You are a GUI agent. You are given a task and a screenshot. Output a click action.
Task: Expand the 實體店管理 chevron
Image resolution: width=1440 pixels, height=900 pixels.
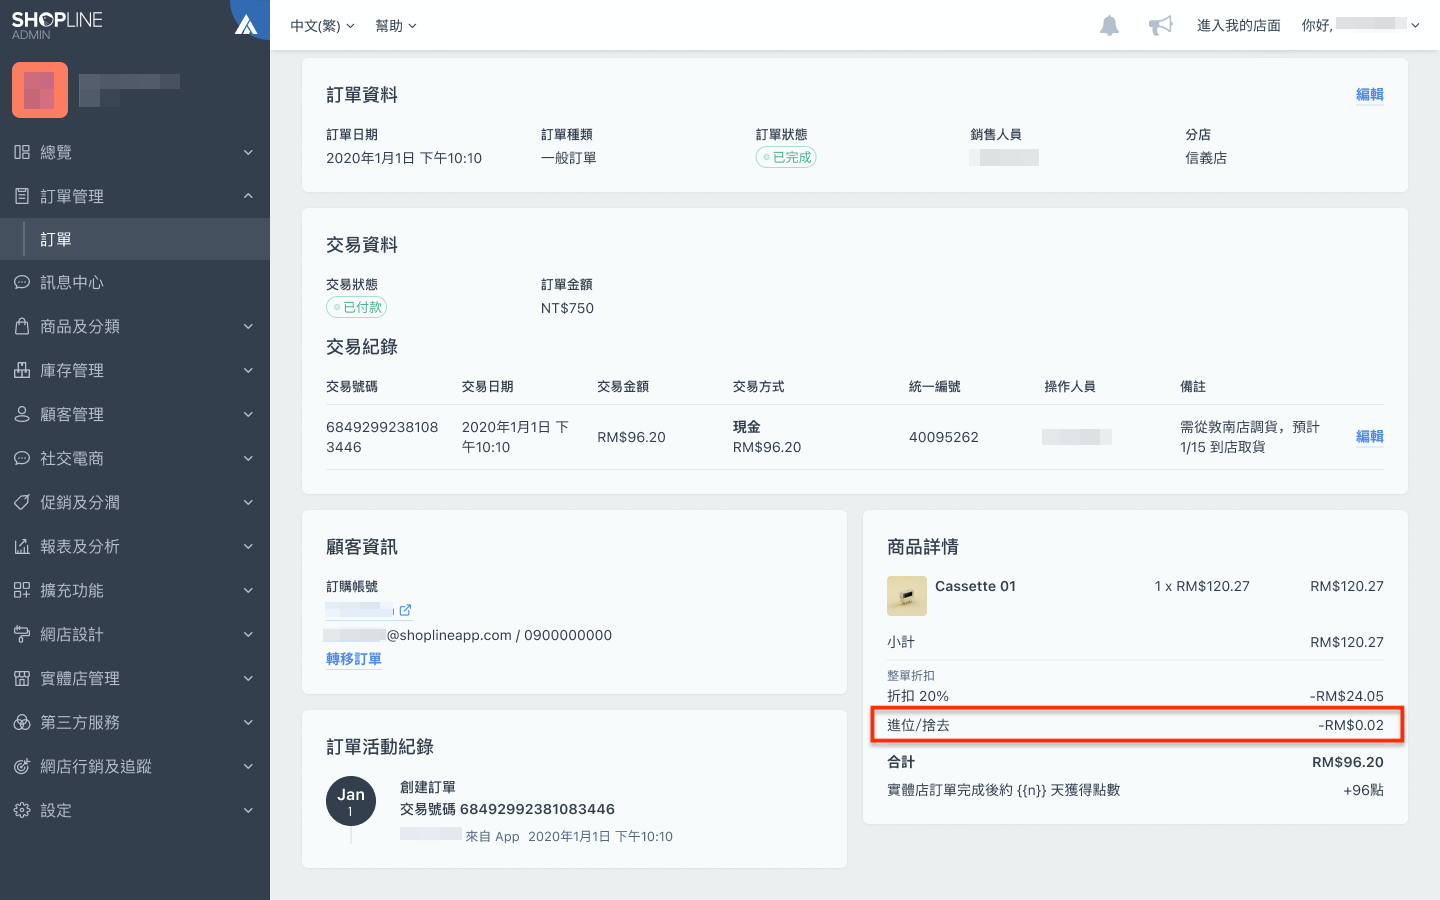248,678
